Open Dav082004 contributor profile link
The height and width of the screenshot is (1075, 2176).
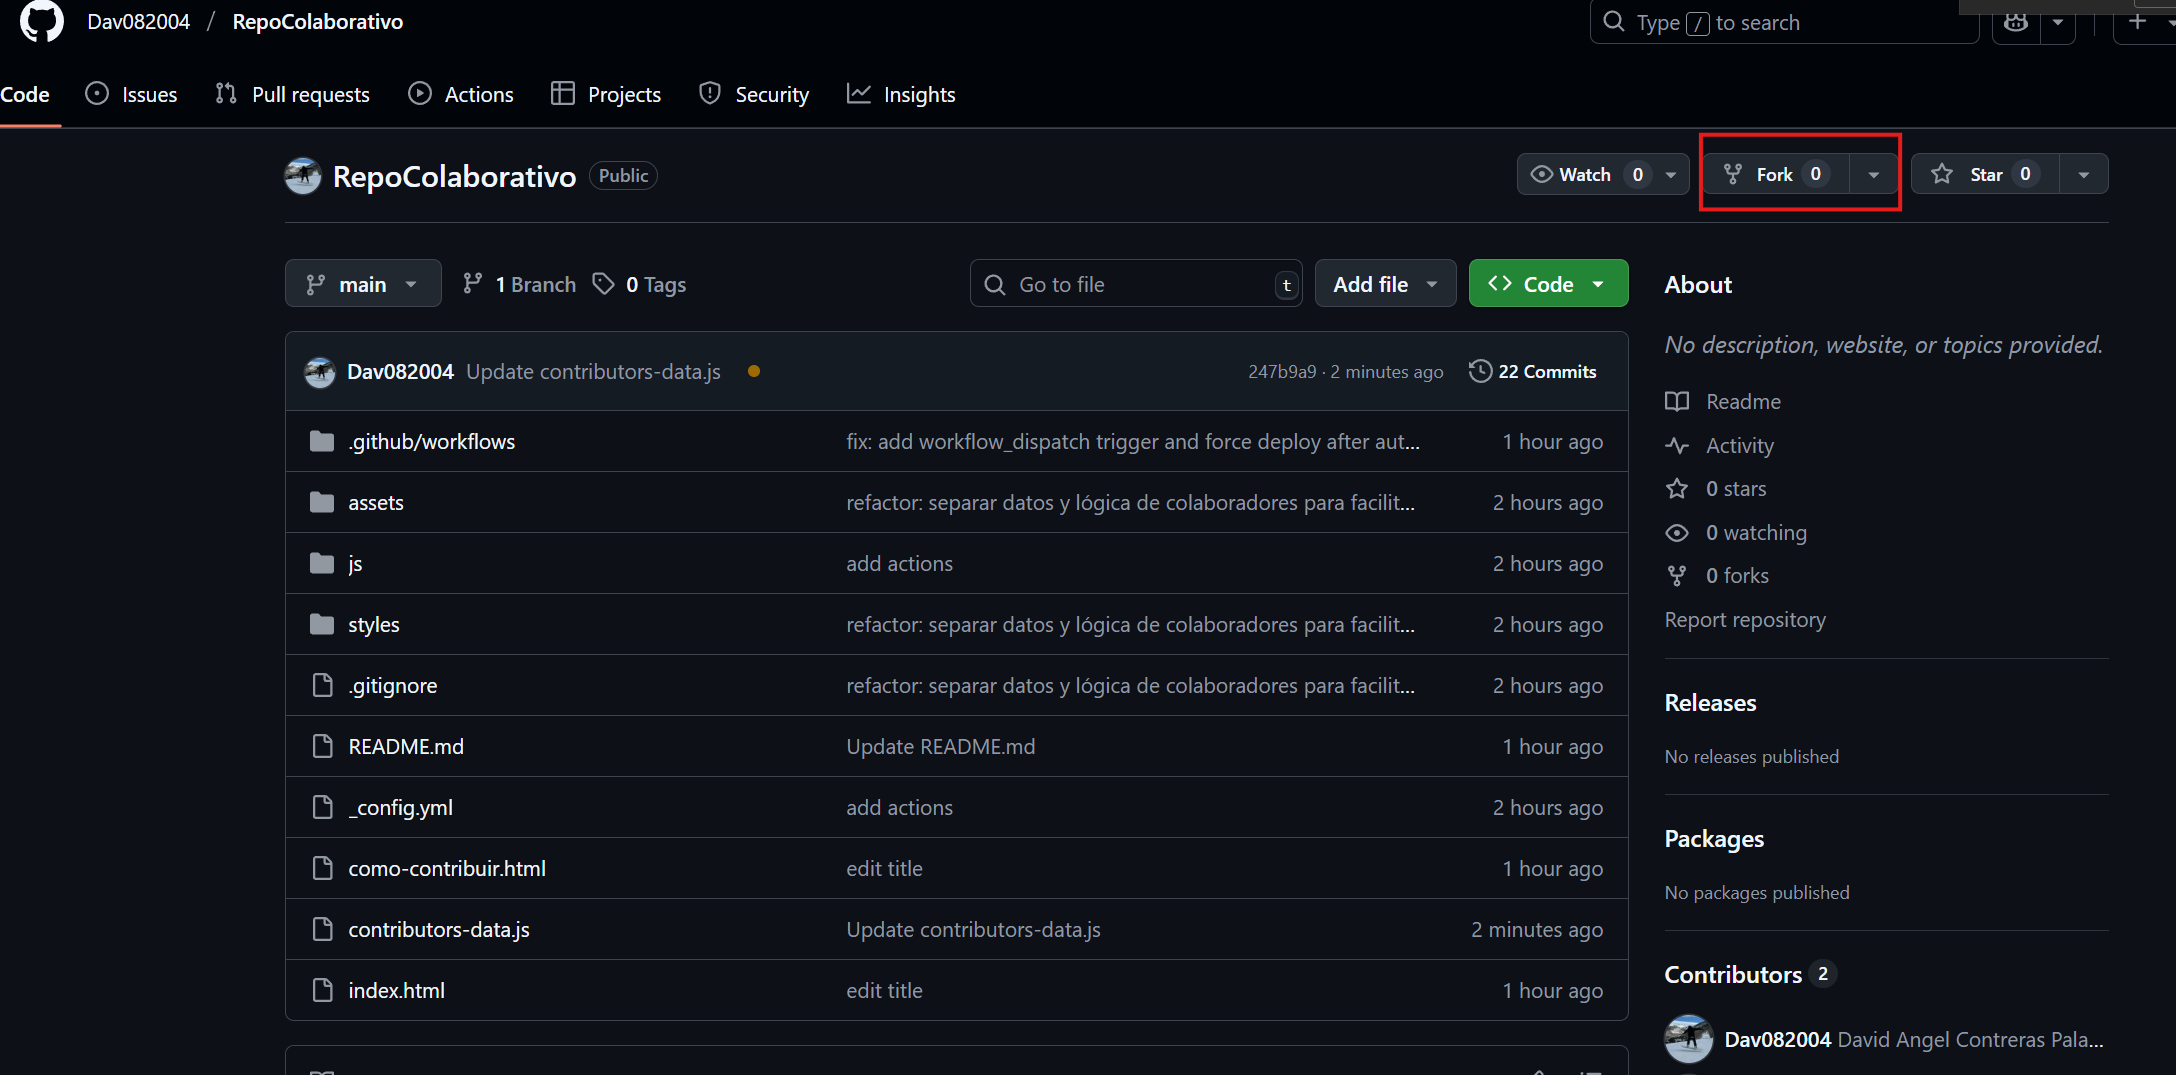click(1778, 1040)
